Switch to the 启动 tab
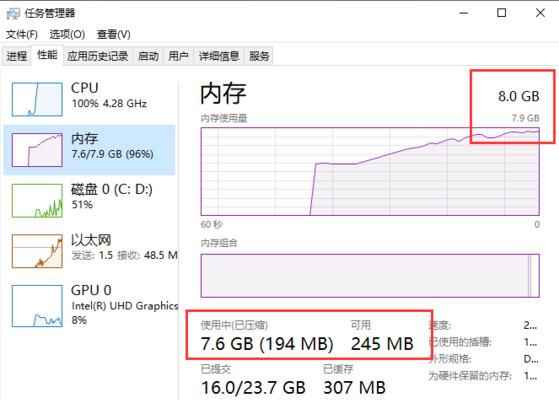This screenshot has width=559, height=400. click(148, 56)
